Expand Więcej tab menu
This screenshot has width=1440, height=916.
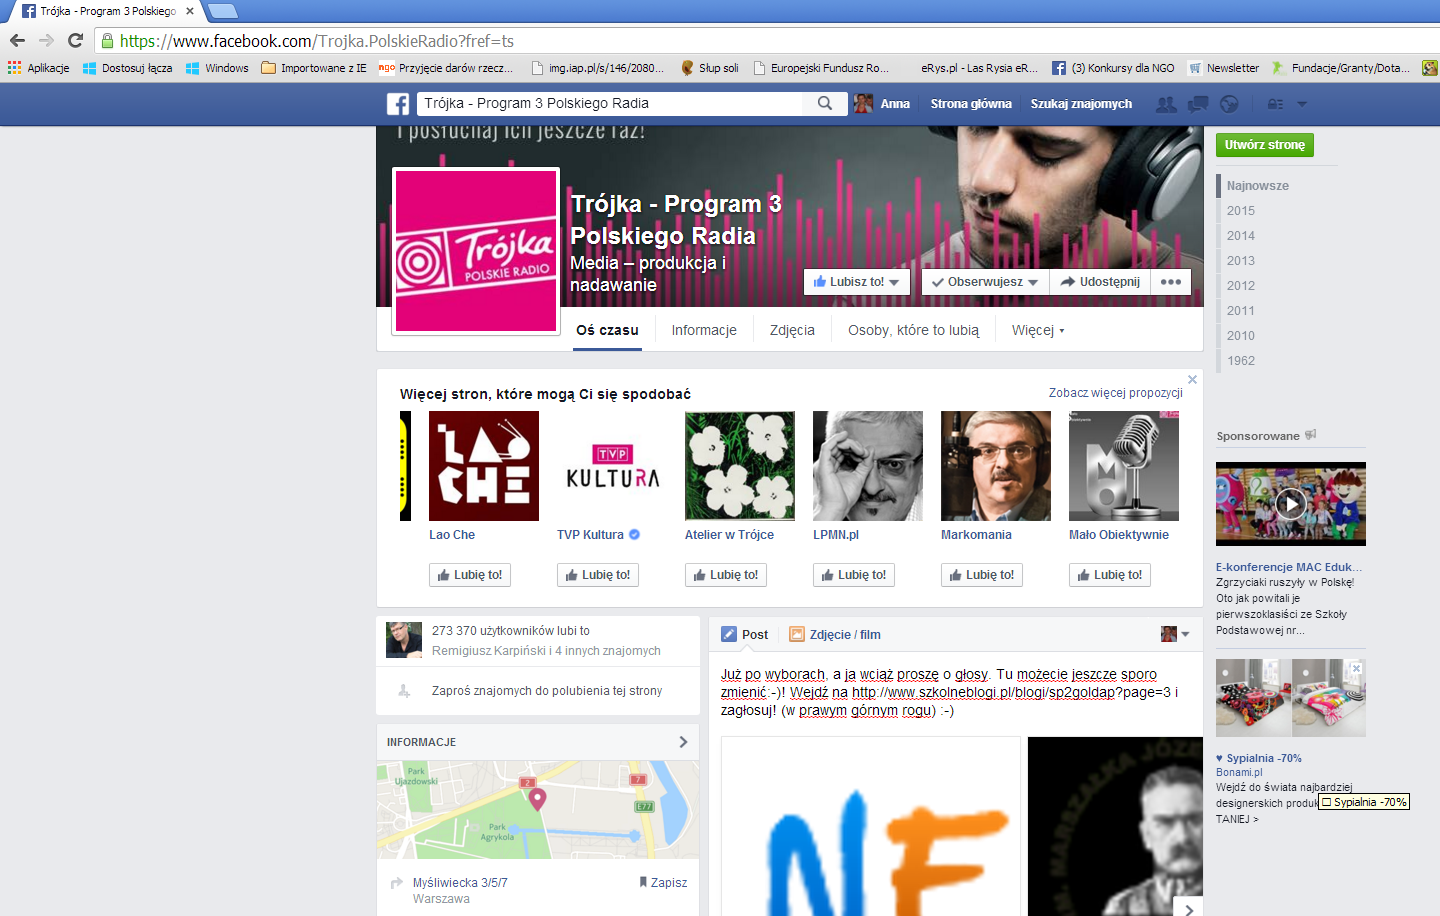point(1038,330)
